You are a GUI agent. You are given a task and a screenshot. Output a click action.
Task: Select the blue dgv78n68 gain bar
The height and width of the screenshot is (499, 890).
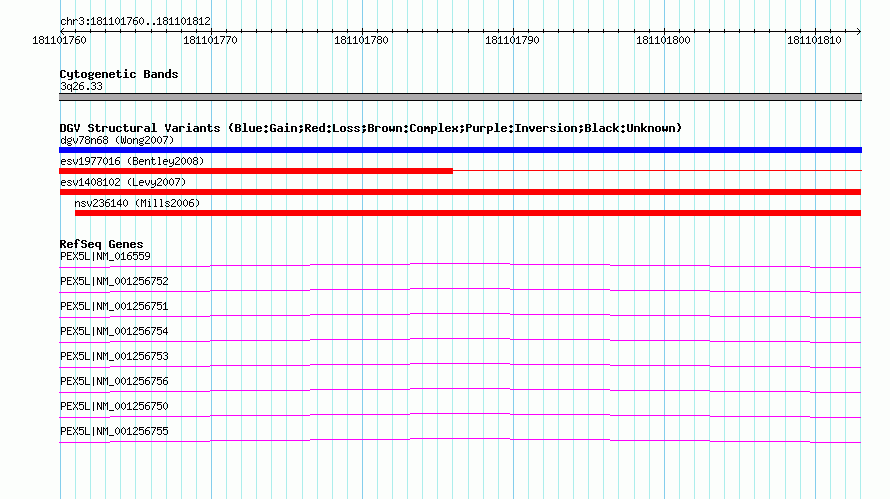coord(460,150)
